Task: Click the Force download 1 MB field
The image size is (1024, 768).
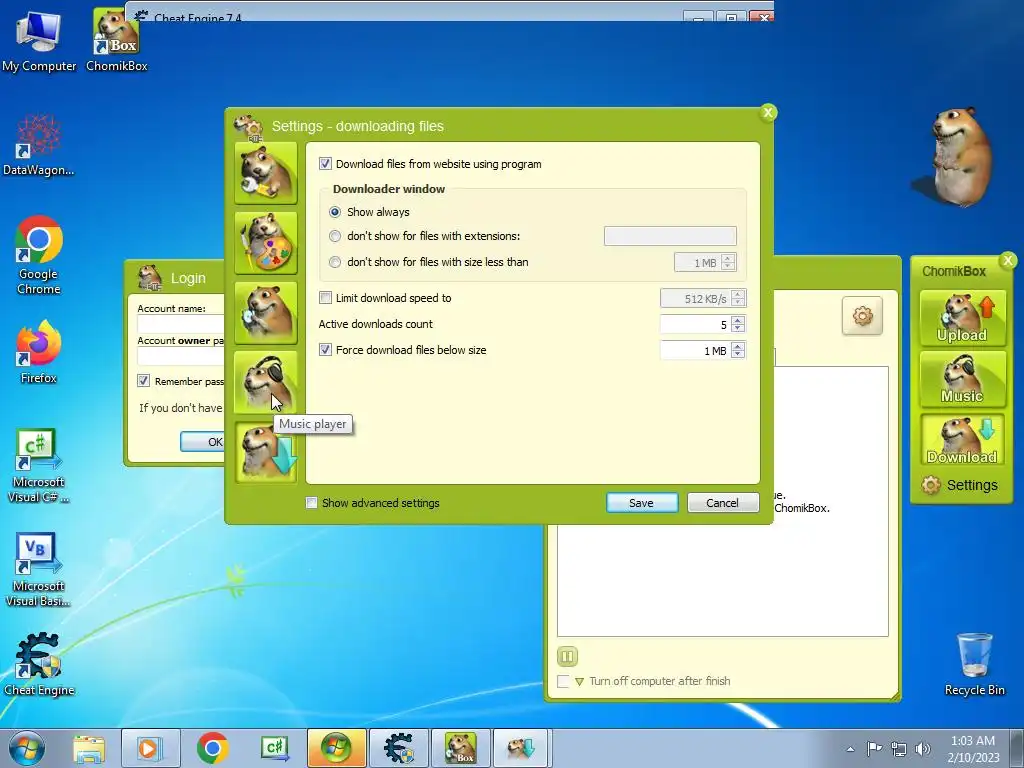Action: coord(696,351)
